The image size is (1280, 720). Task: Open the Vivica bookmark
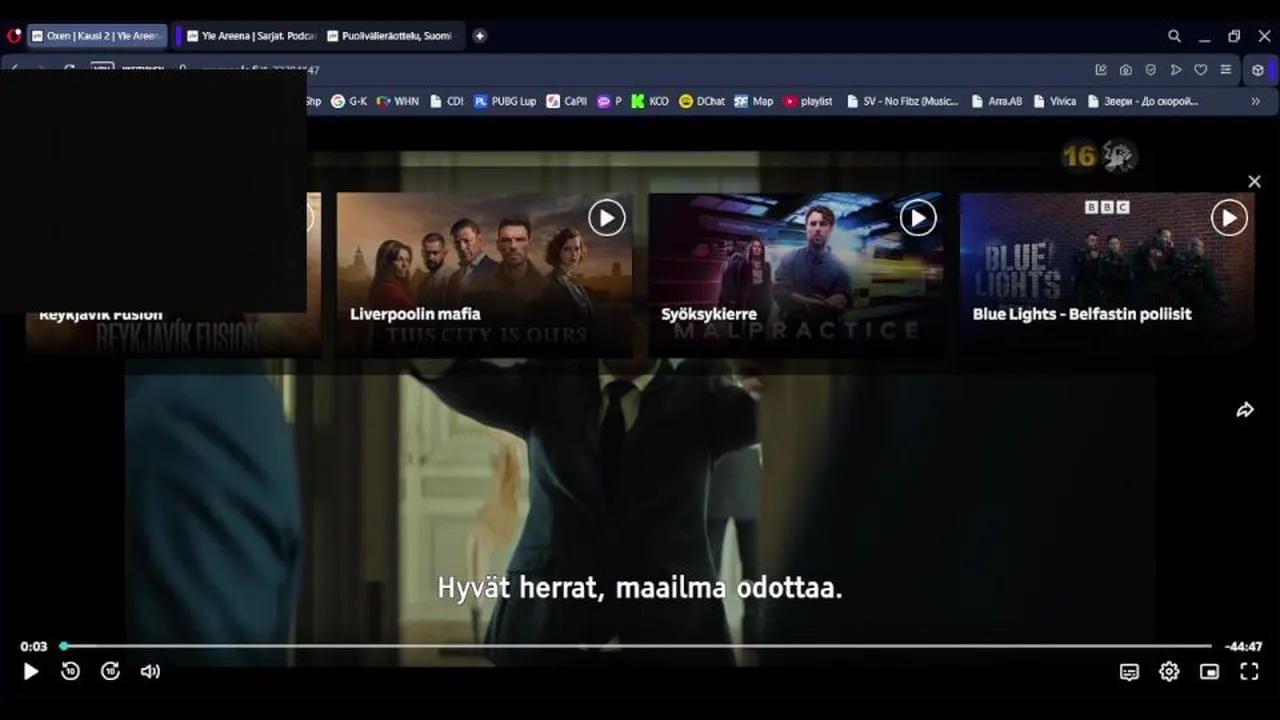click(1055, 101)
